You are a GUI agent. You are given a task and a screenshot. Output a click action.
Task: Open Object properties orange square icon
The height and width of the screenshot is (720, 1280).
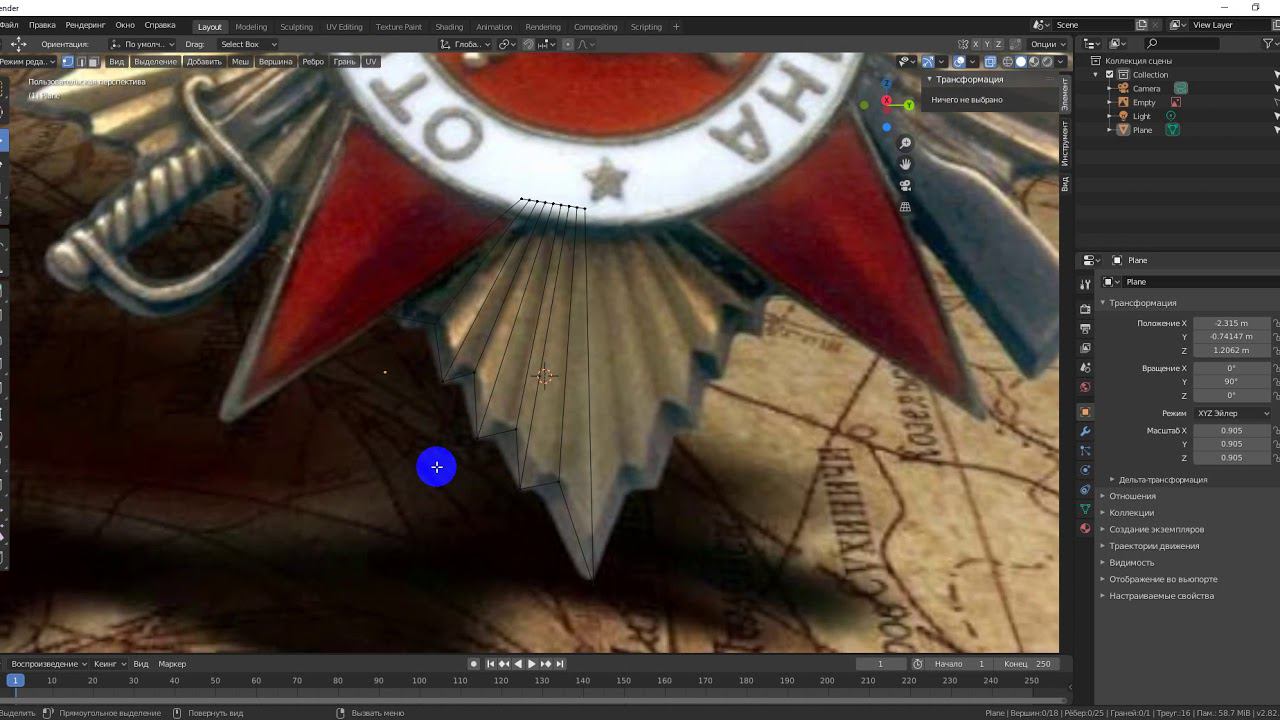(x=1085, y=412)
